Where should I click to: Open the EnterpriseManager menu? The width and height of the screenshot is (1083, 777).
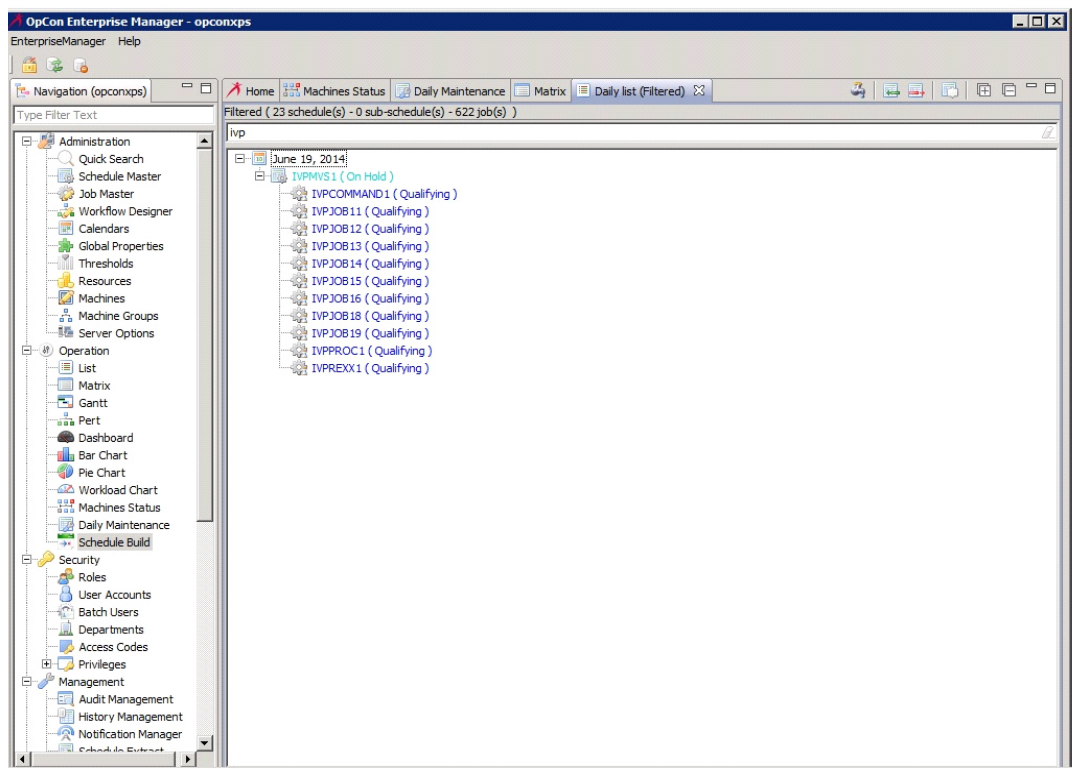point(58,41)
